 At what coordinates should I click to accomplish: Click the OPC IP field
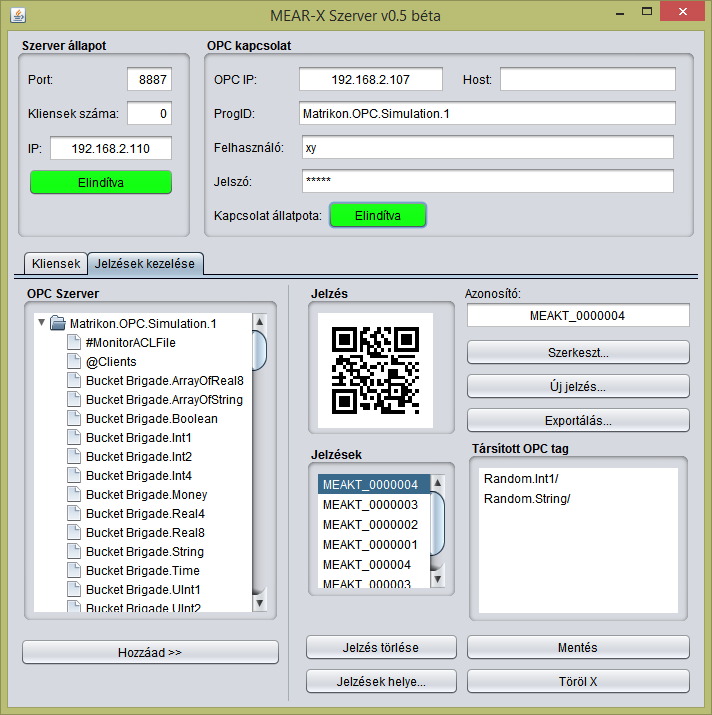pos(370,79)
